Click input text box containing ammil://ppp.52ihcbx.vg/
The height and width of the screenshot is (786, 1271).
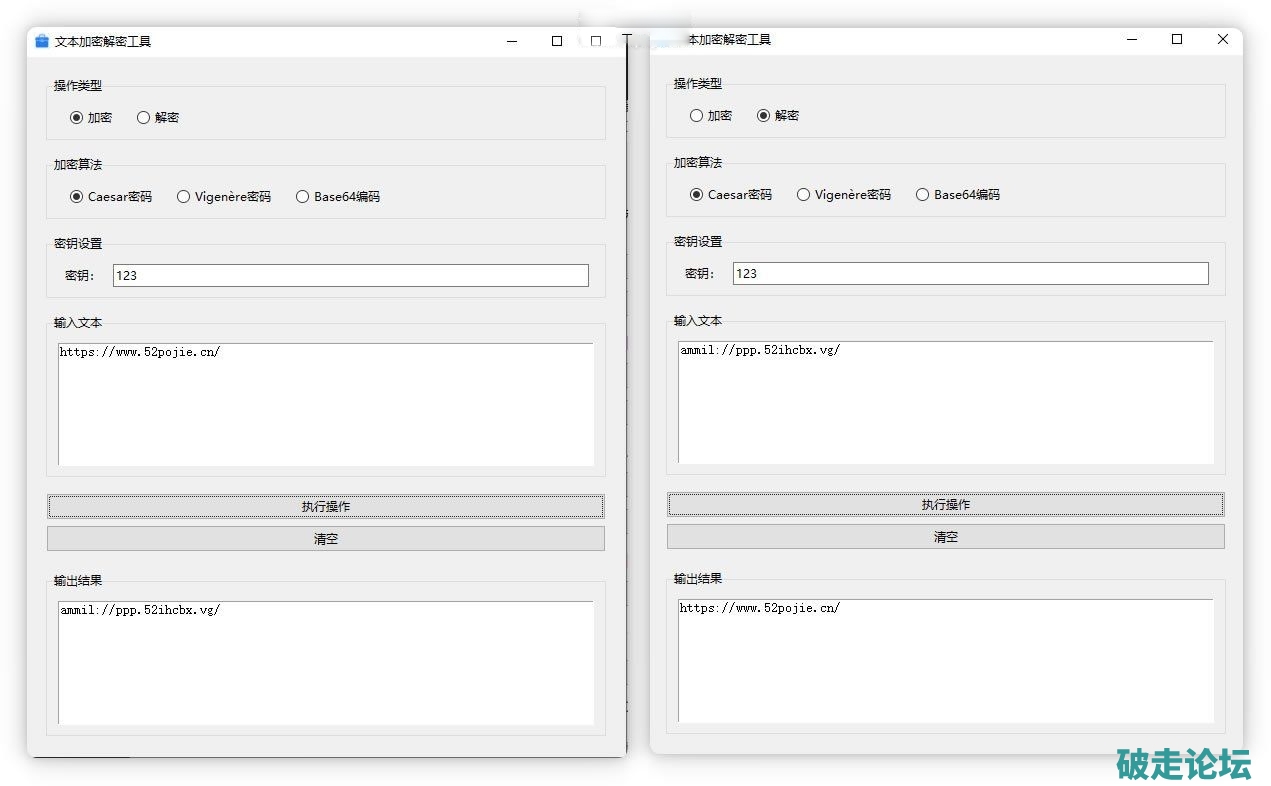coord(946,402)
